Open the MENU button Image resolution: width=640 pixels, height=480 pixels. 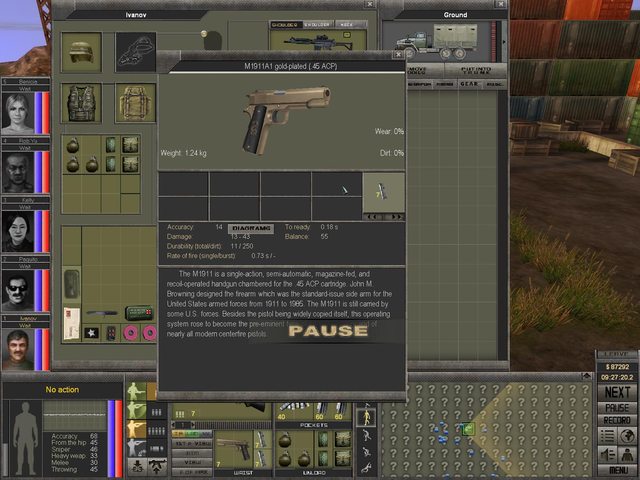617,471
